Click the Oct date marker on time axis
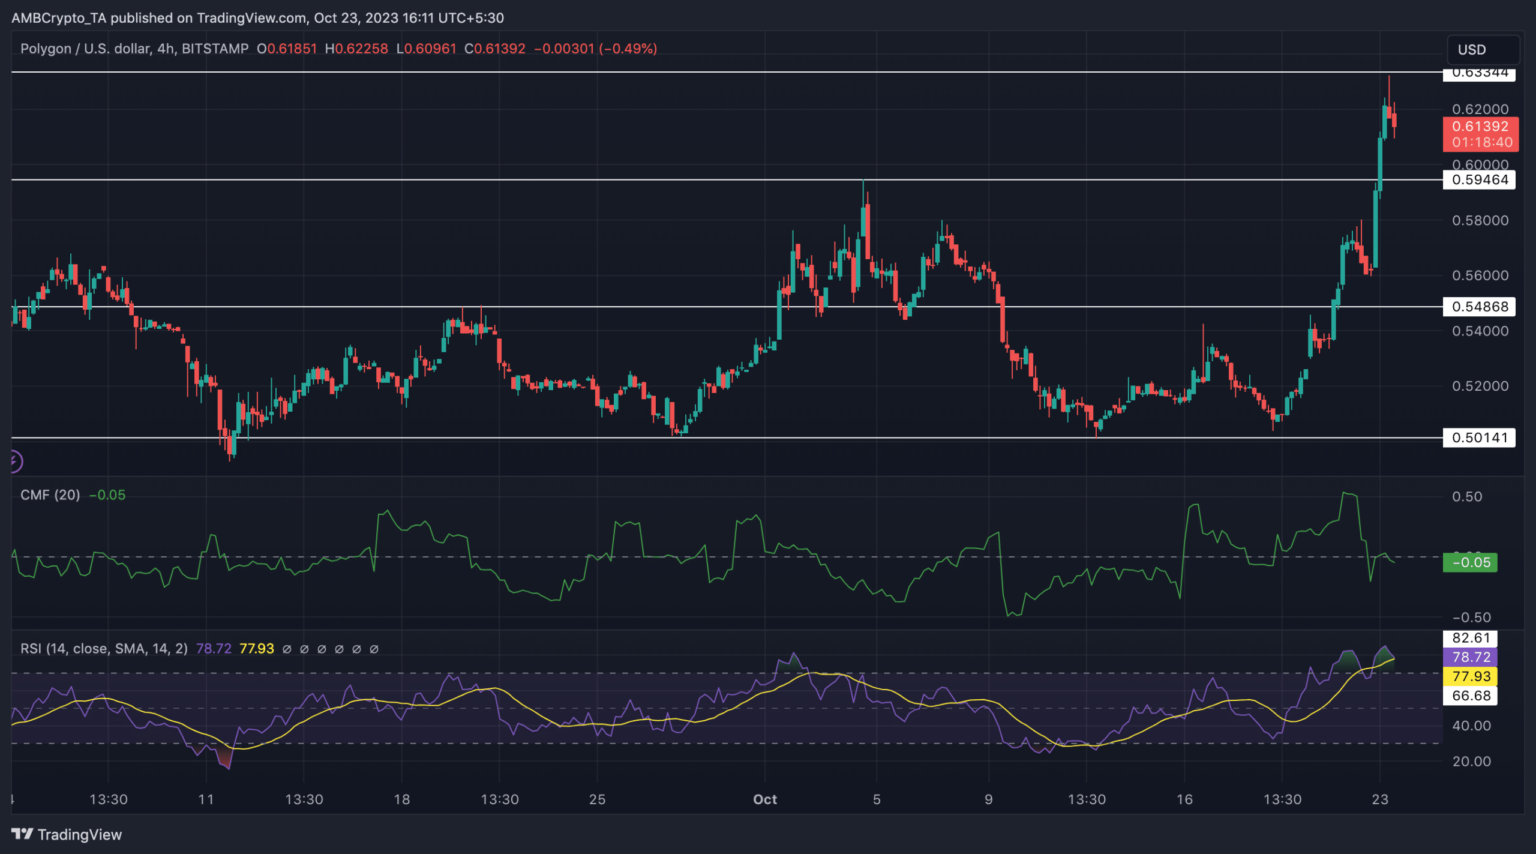 pos(765,799)
